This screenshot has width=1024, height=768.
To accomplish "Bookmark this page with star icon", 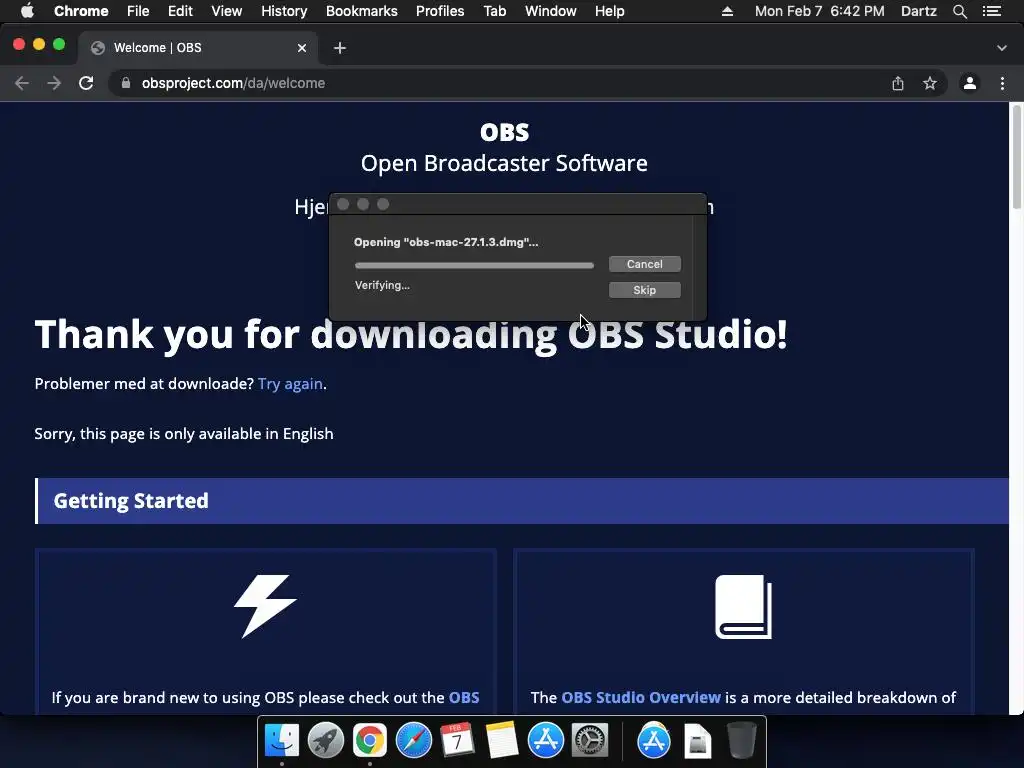I will (x=929, y=83).
